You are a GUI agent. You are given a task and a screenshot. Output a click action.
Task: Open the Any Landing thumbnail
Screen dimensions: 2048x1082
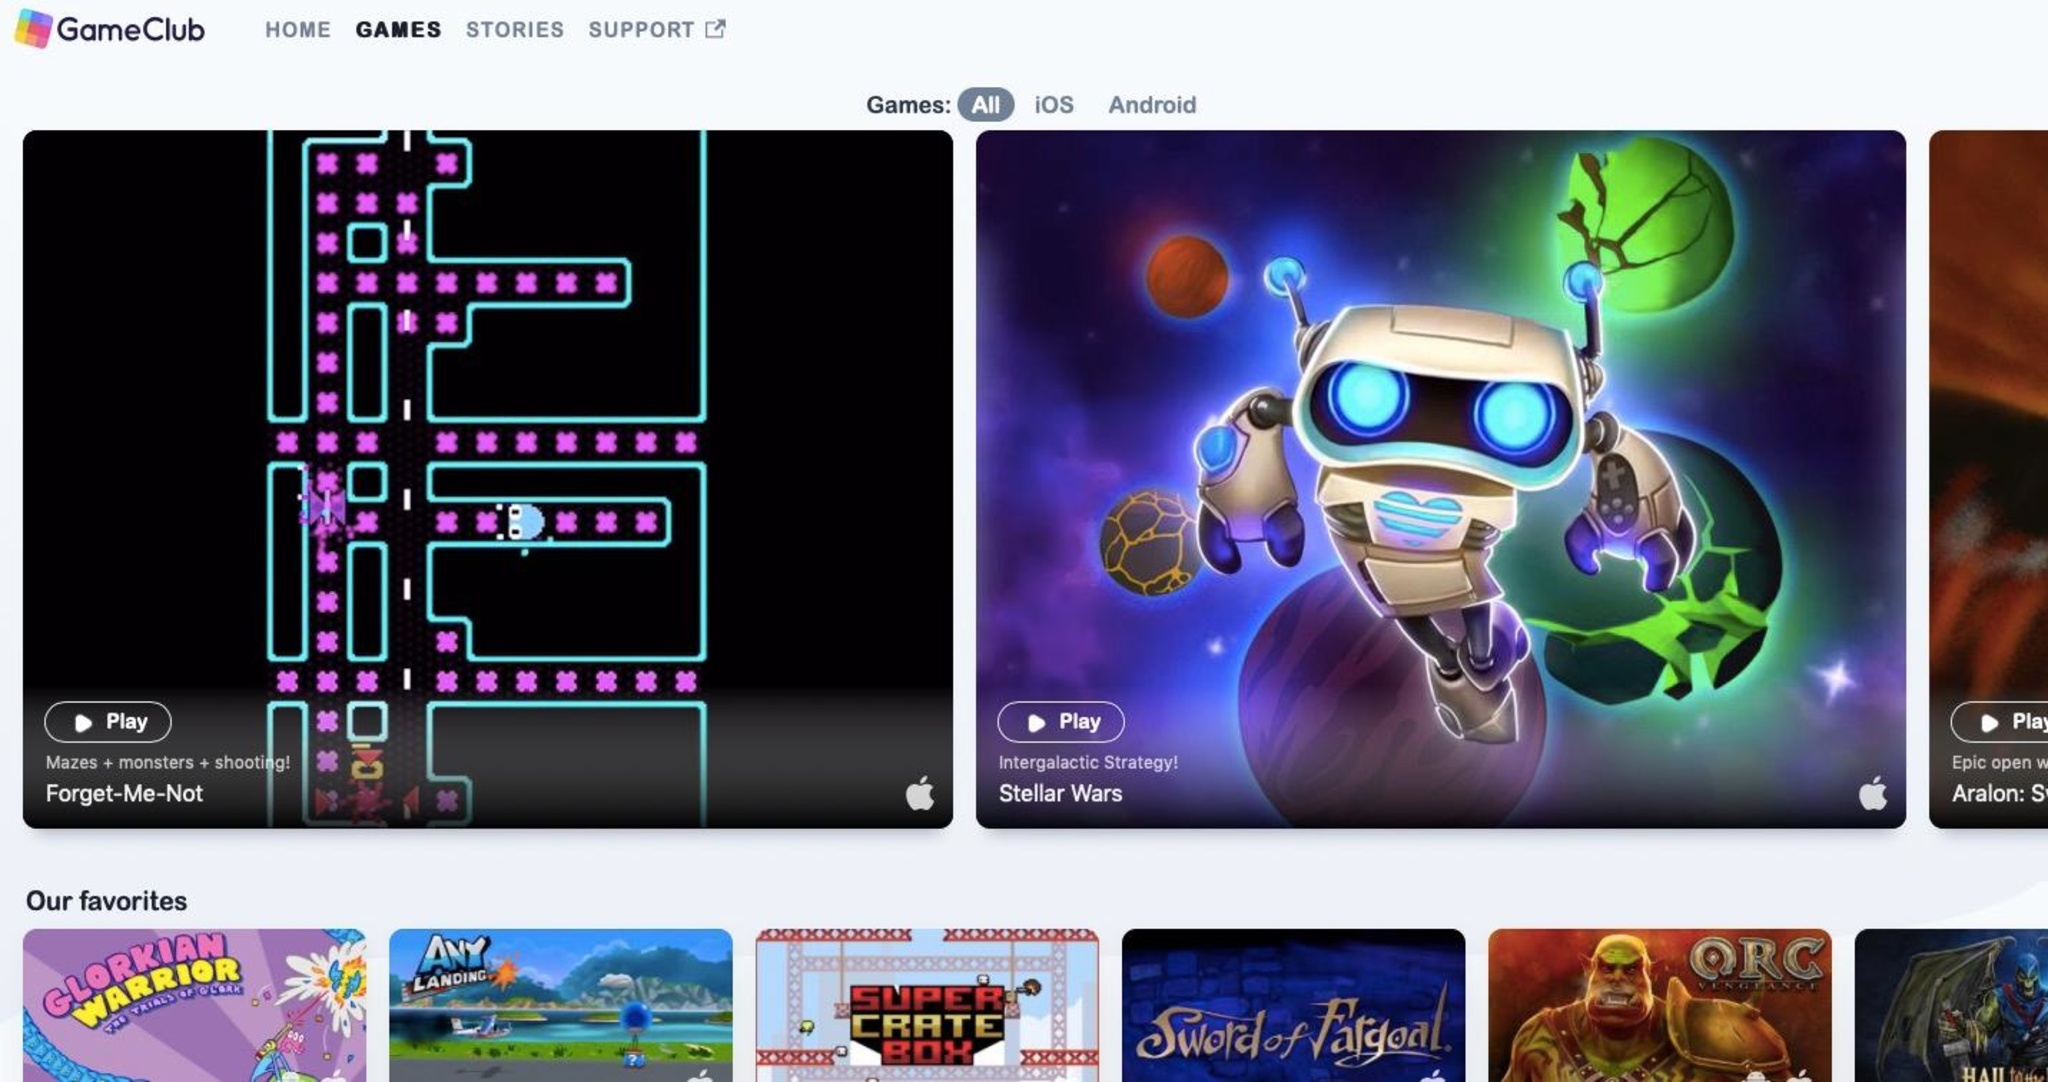coord(561,1005)
